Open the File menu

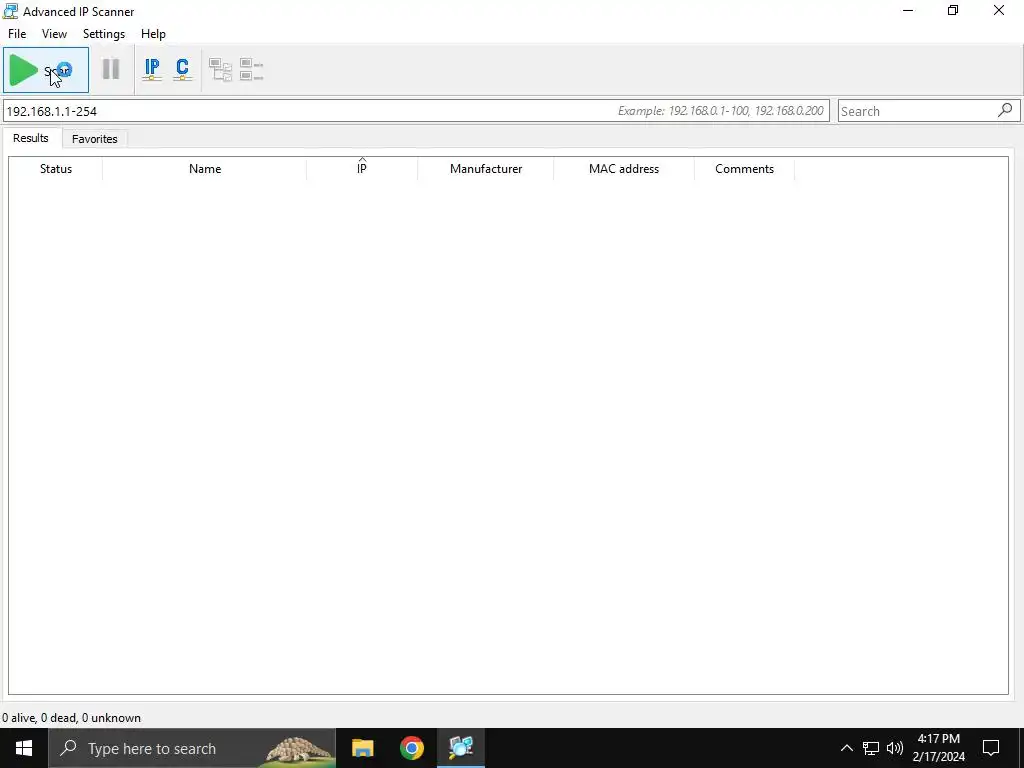17,34
